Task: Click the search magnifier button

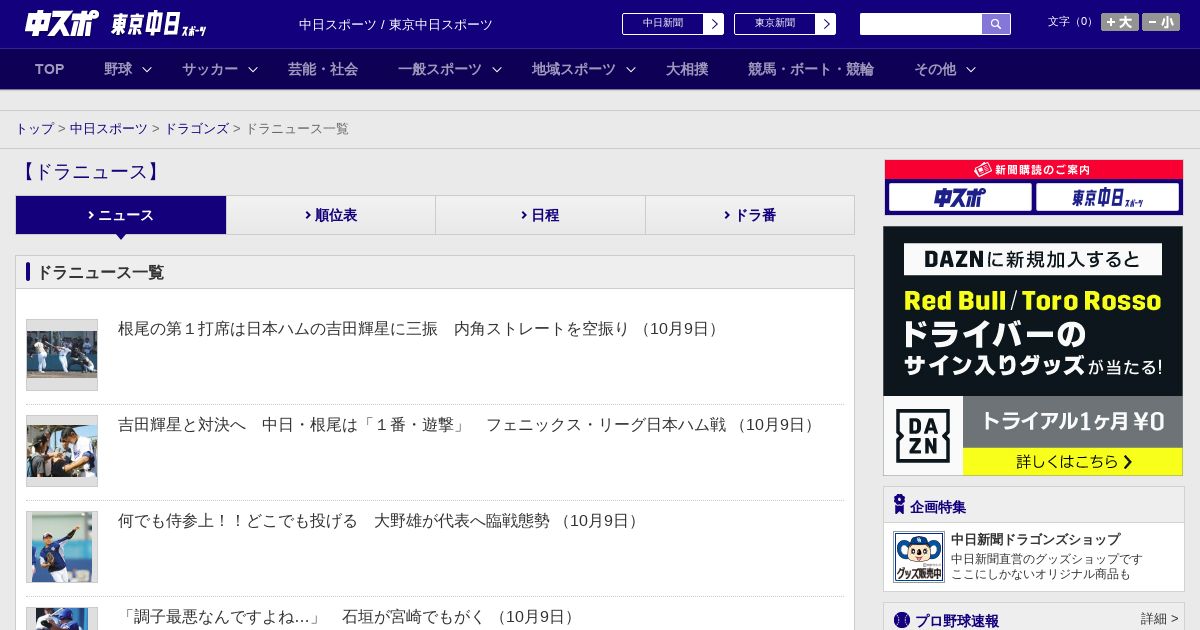Action: (x=996, y=24)
